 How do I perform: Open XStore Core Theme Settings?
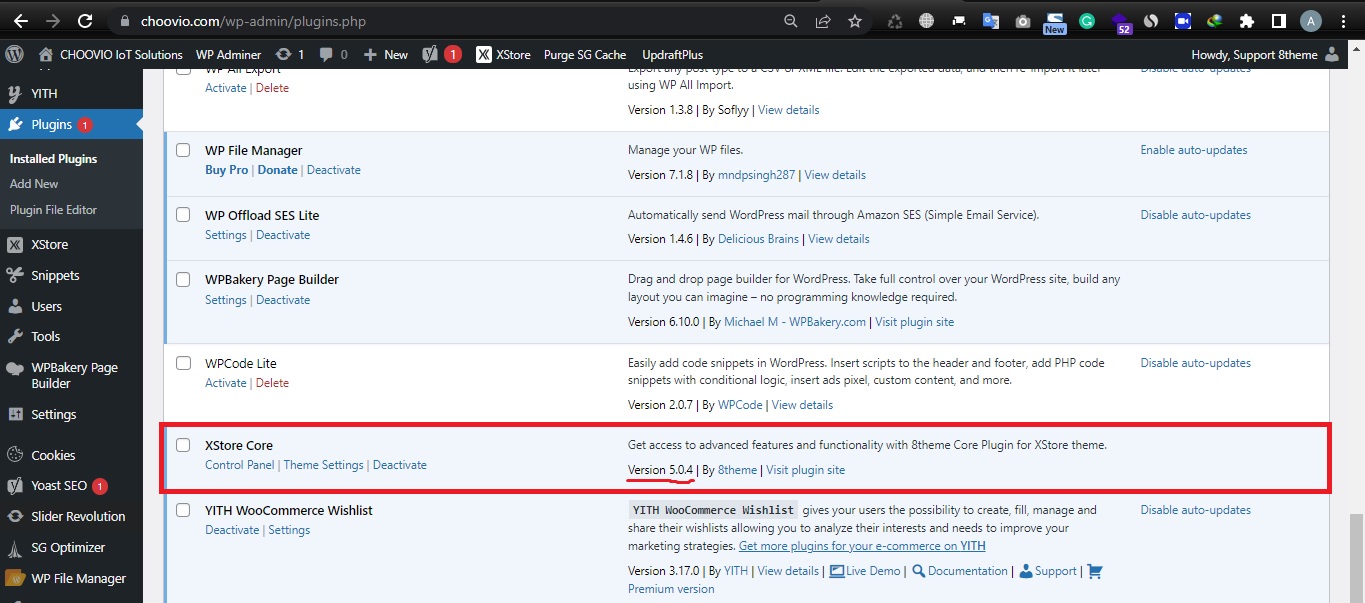324,465
